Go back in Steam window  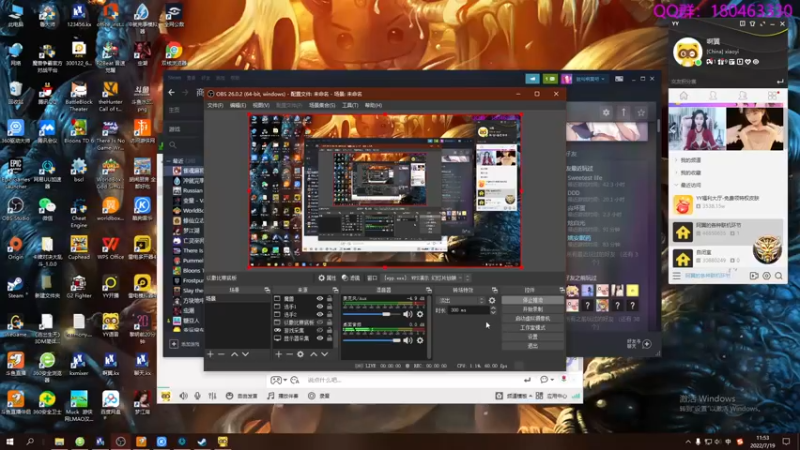point(171,93)
